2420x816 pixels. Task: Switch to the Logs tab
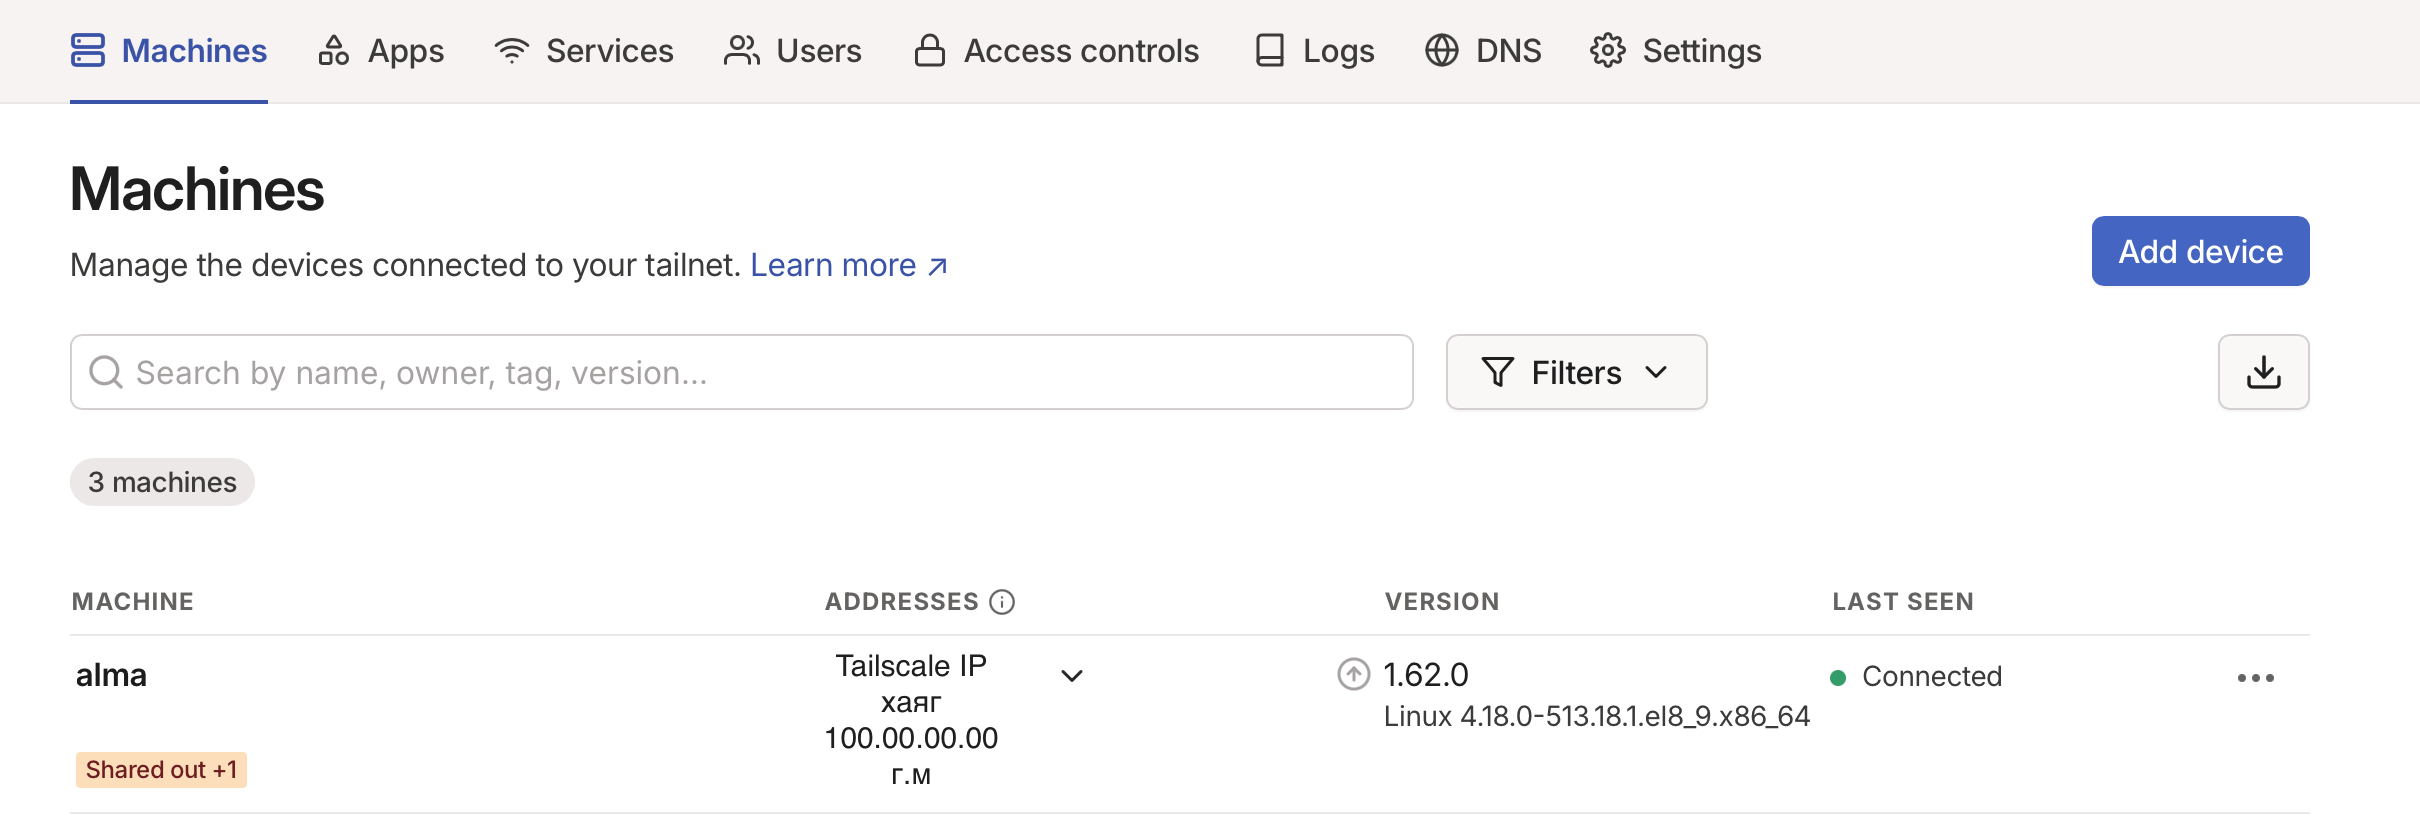tap(1314, 51)
